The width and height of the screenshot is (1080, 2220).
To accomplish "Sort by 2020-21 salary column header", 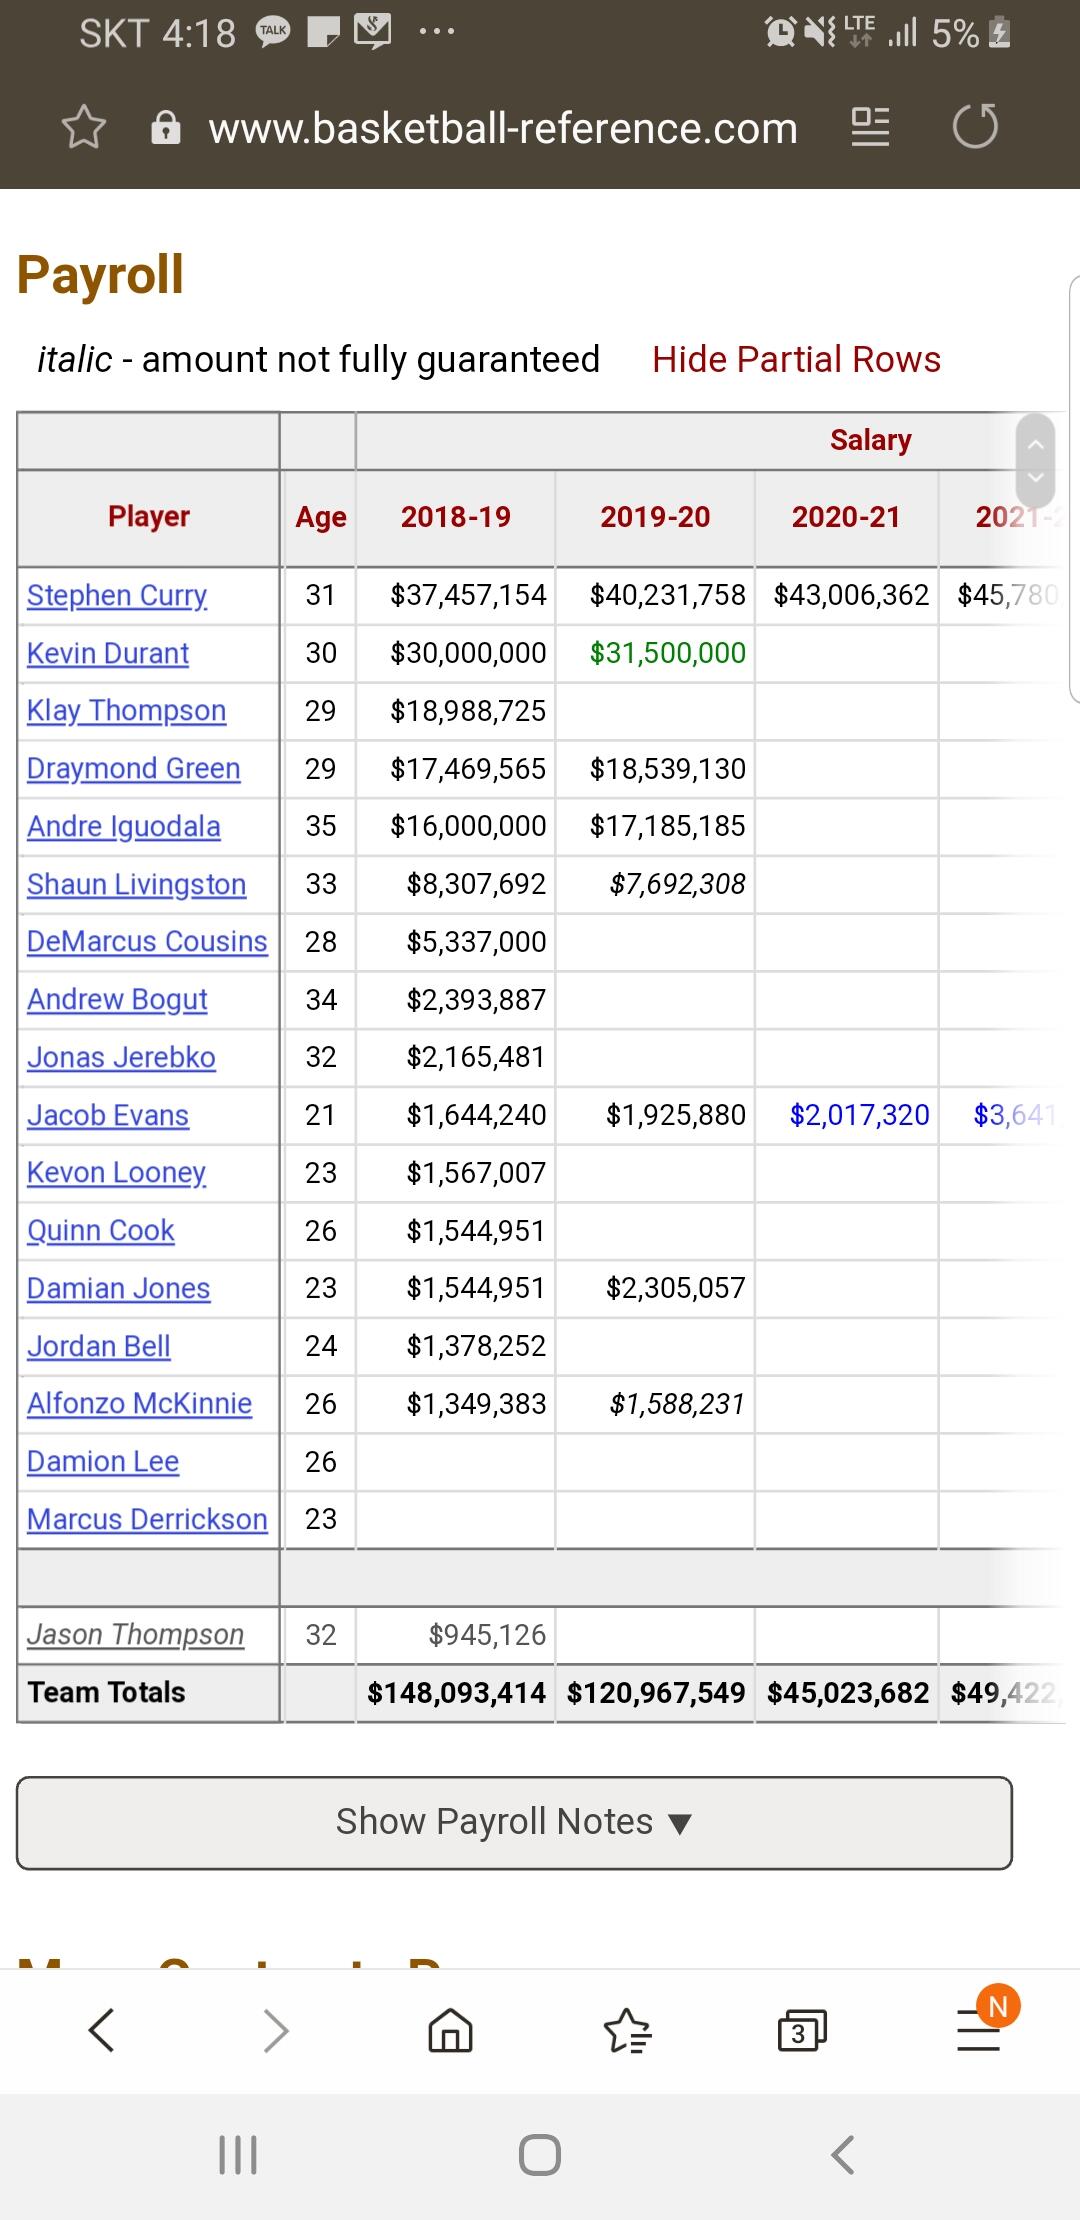I will pos(846,517).
